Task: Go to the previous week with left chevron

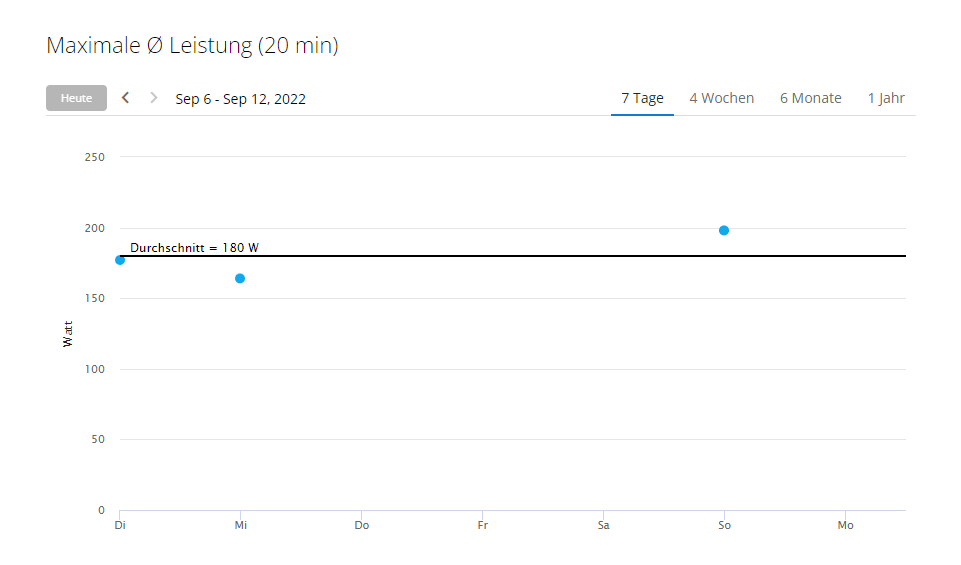Action: click(x=126, y=98)
